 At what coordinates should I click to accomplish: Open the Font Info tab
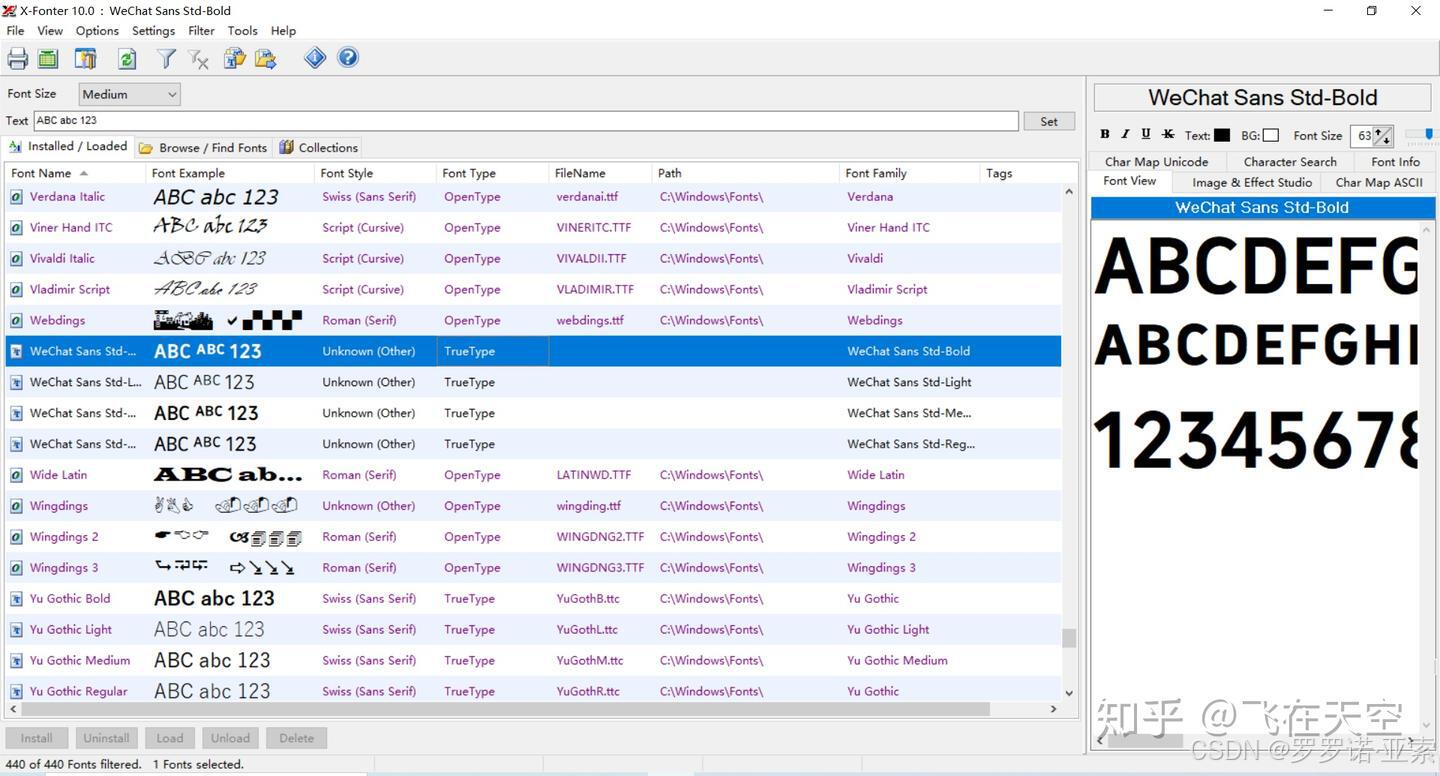click(x=1395, y=162)
